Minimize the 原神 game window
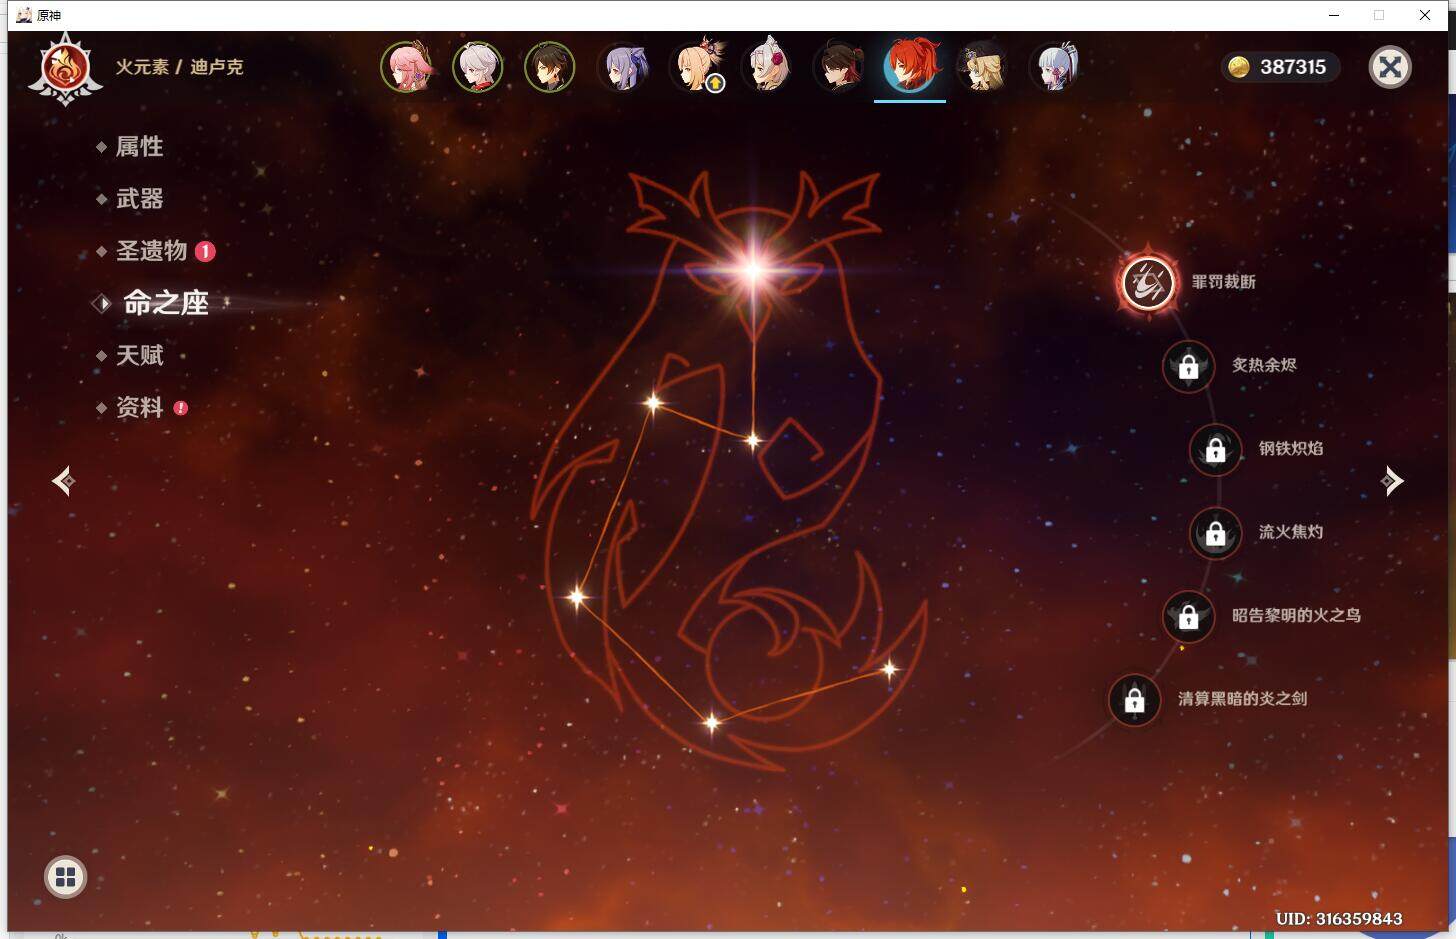 click(1333, 15)
